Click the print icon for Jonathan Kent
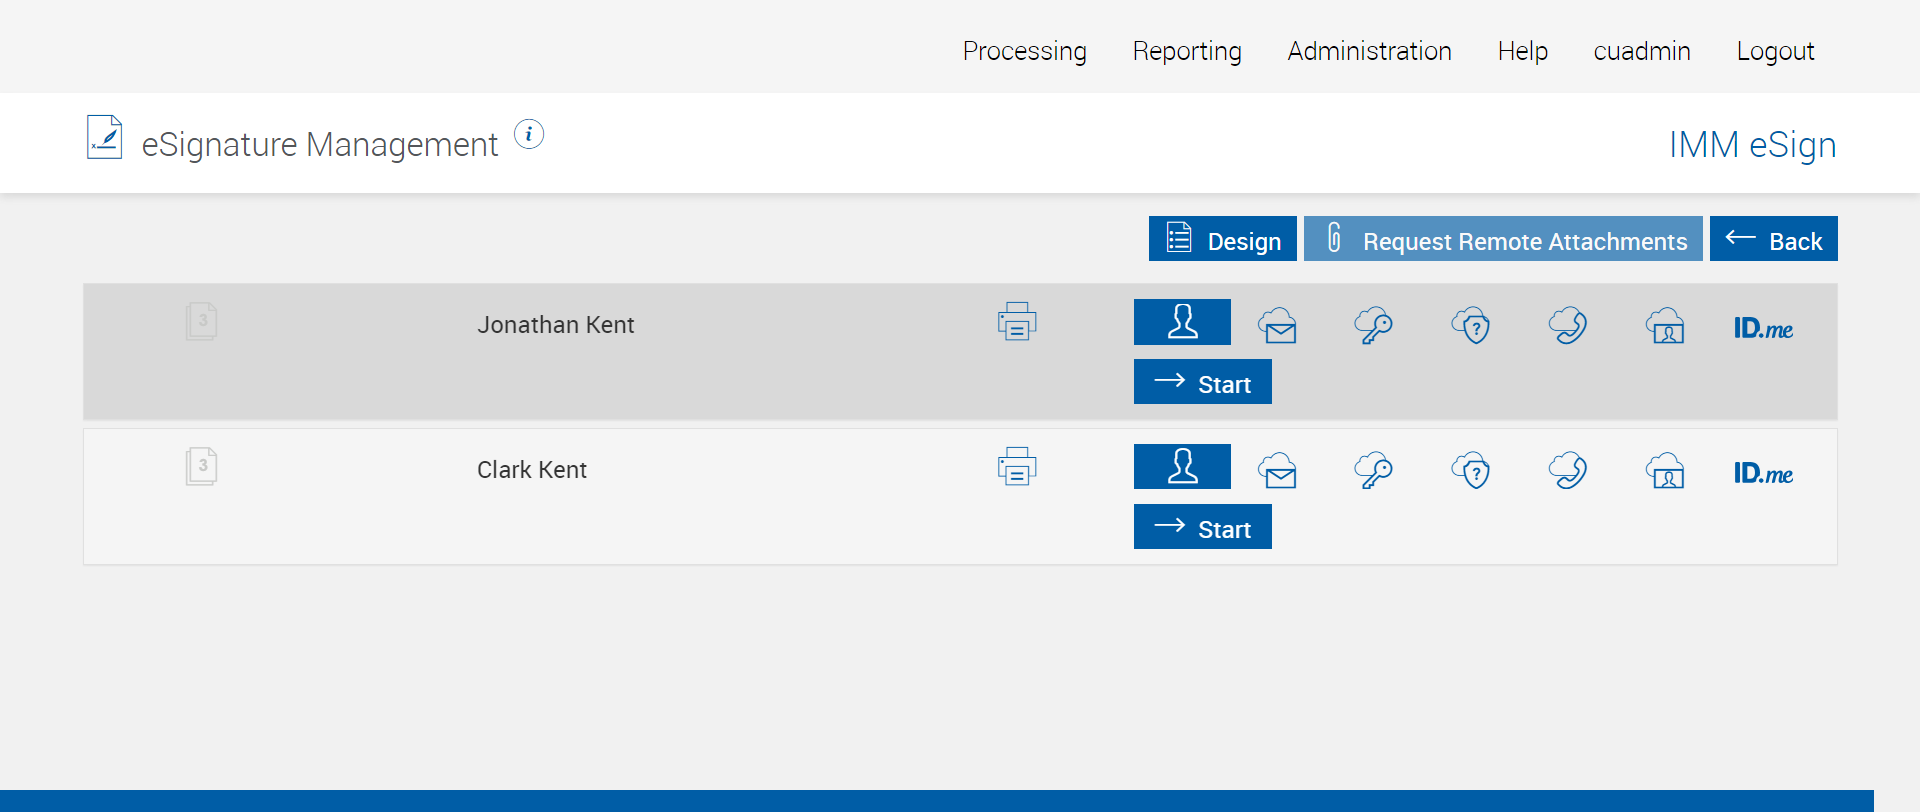Screen dimensions: 1920x812 tap(1016, 322)
